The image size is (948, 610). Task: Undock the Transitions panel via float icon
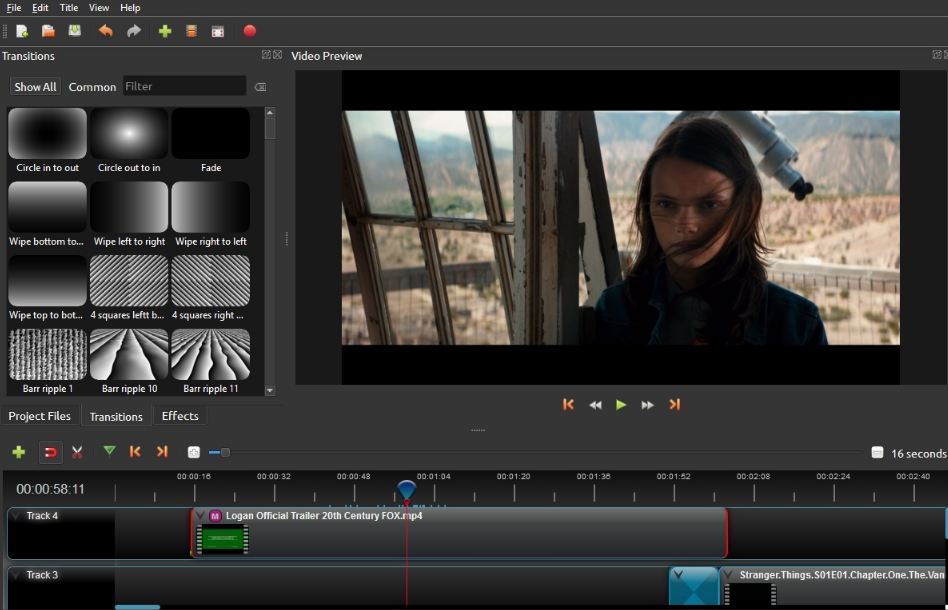(266, 55)
